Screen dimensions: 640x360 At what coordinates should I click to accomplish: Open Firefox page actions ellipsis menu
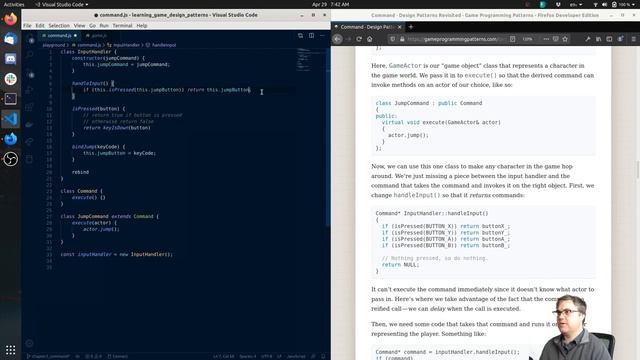[x=546, y=39]
